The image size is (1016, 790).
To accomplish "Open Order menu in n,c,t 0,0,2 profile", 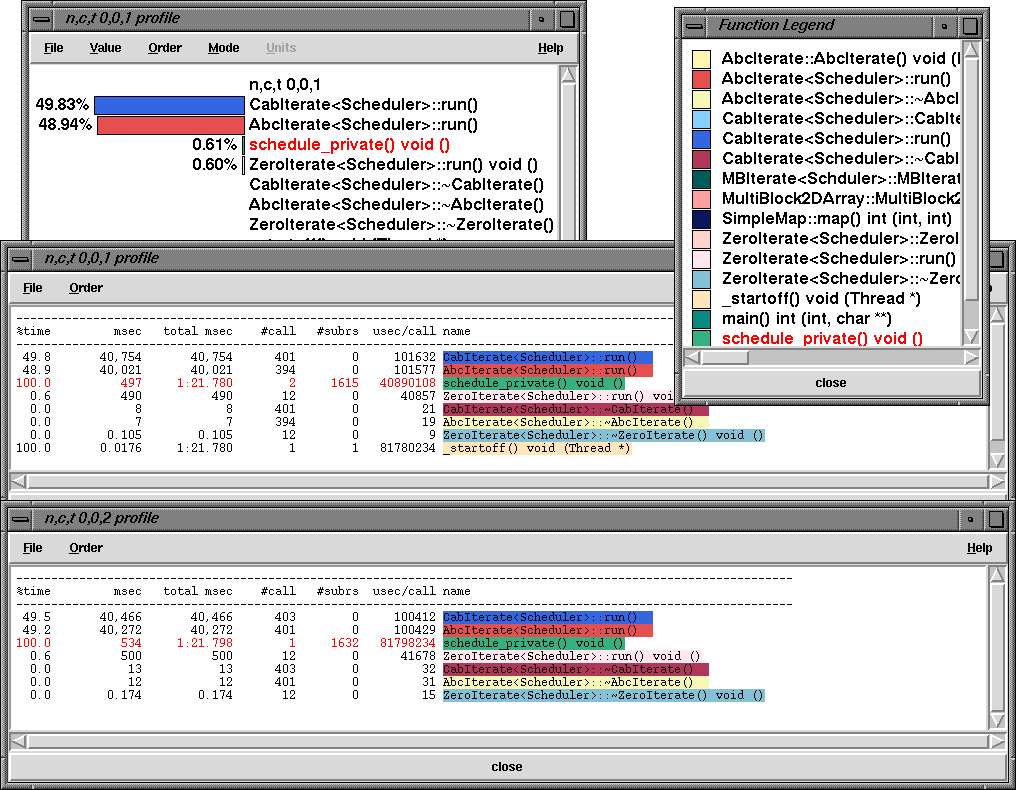I will pyautogui.click(x=86, y=548).
